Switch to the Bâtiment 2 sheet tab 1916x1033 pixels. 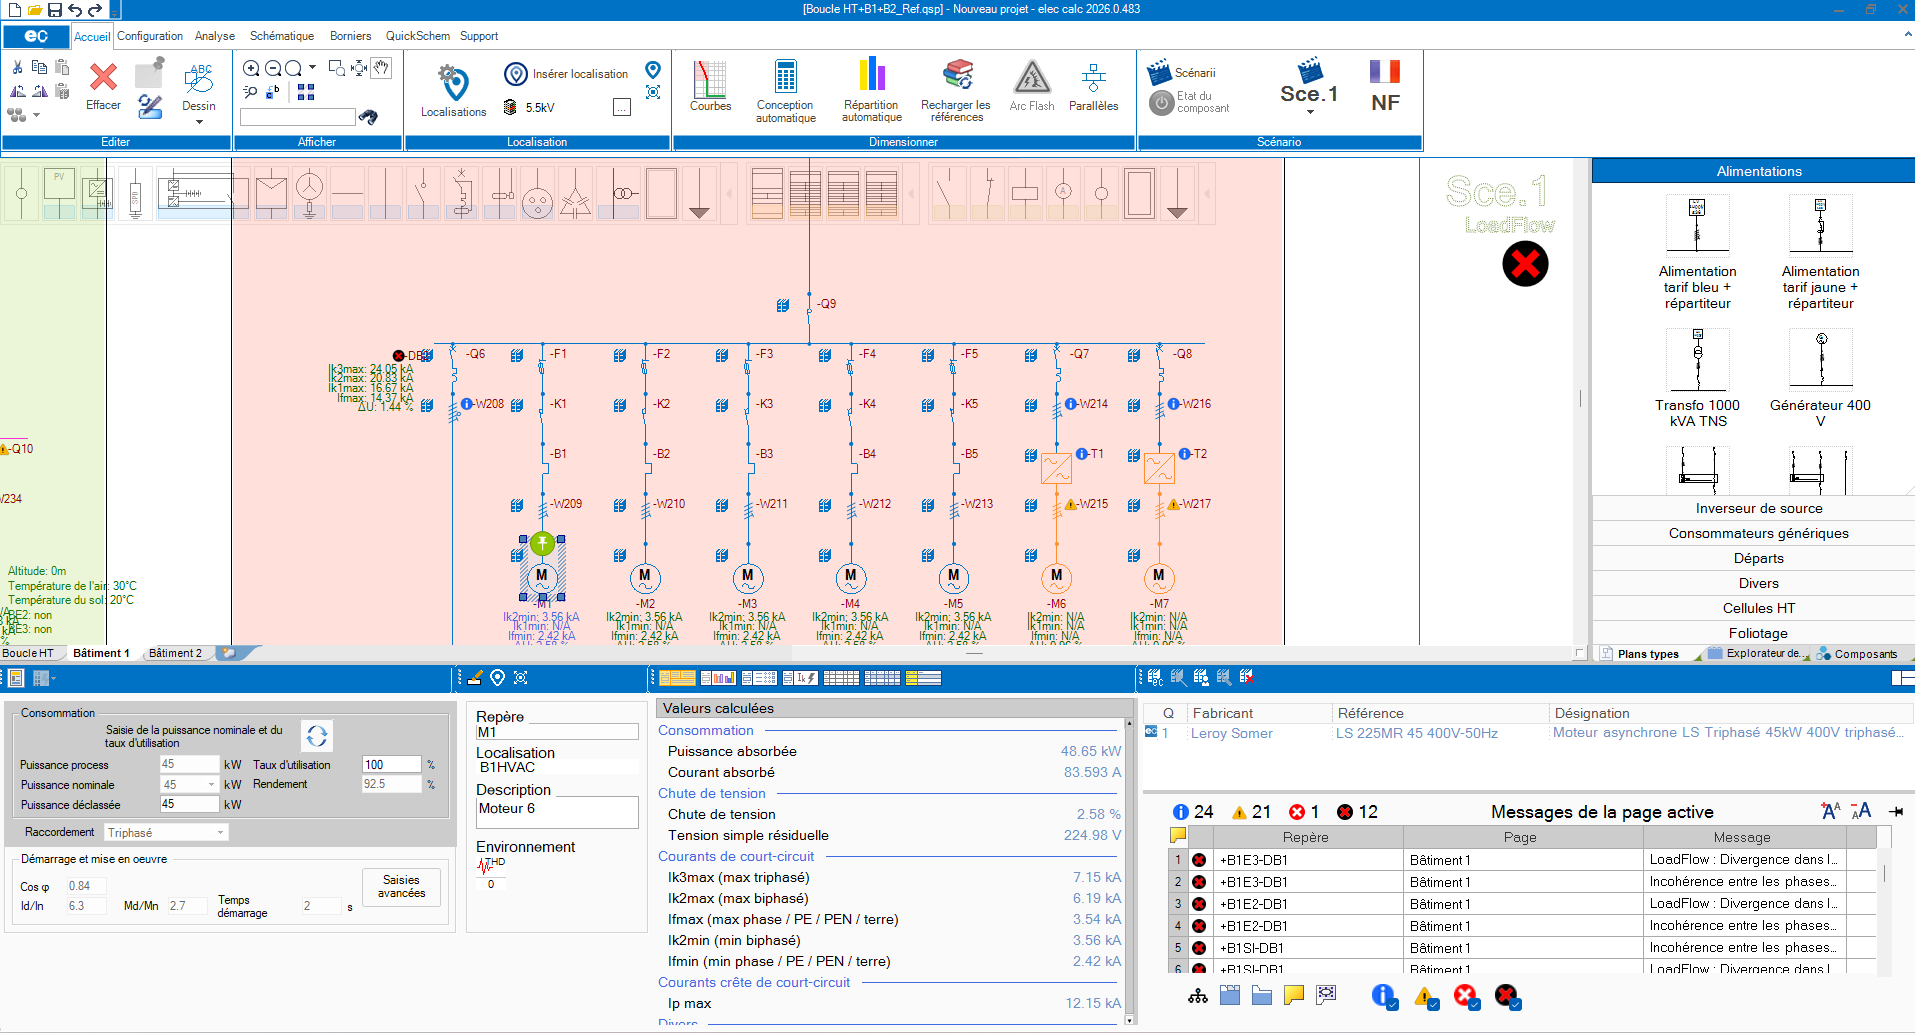175,653
